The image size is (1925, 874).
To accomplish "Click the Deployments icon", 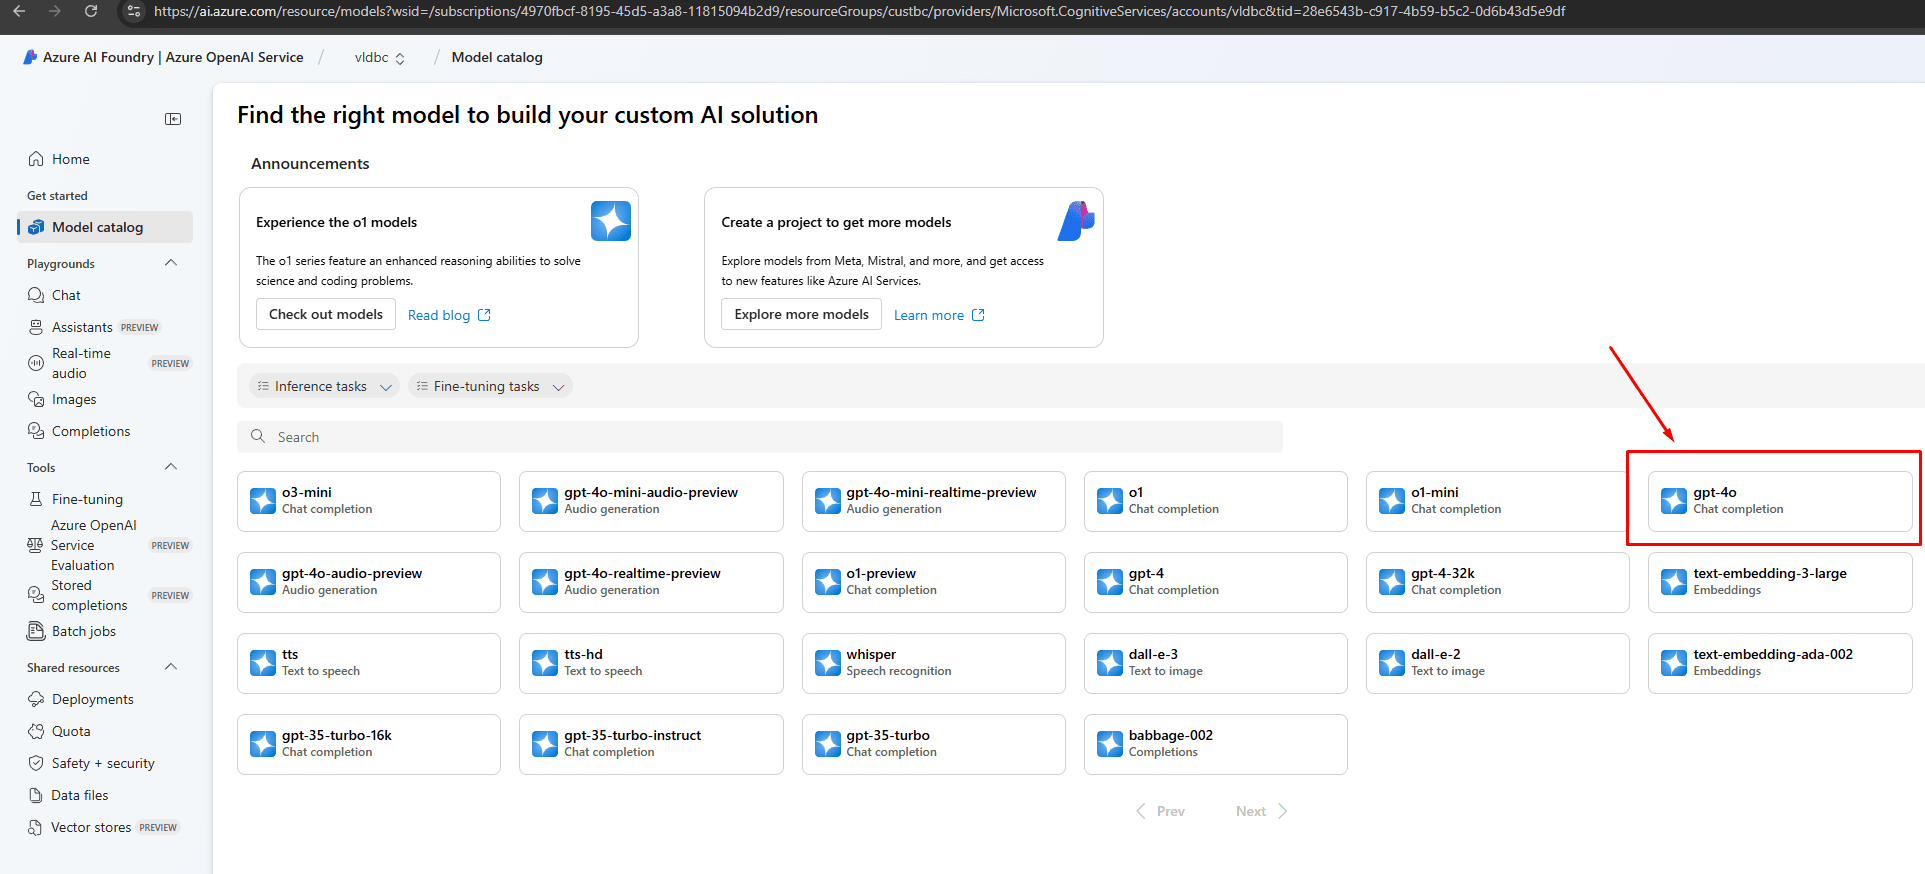I will click(36, 699).
